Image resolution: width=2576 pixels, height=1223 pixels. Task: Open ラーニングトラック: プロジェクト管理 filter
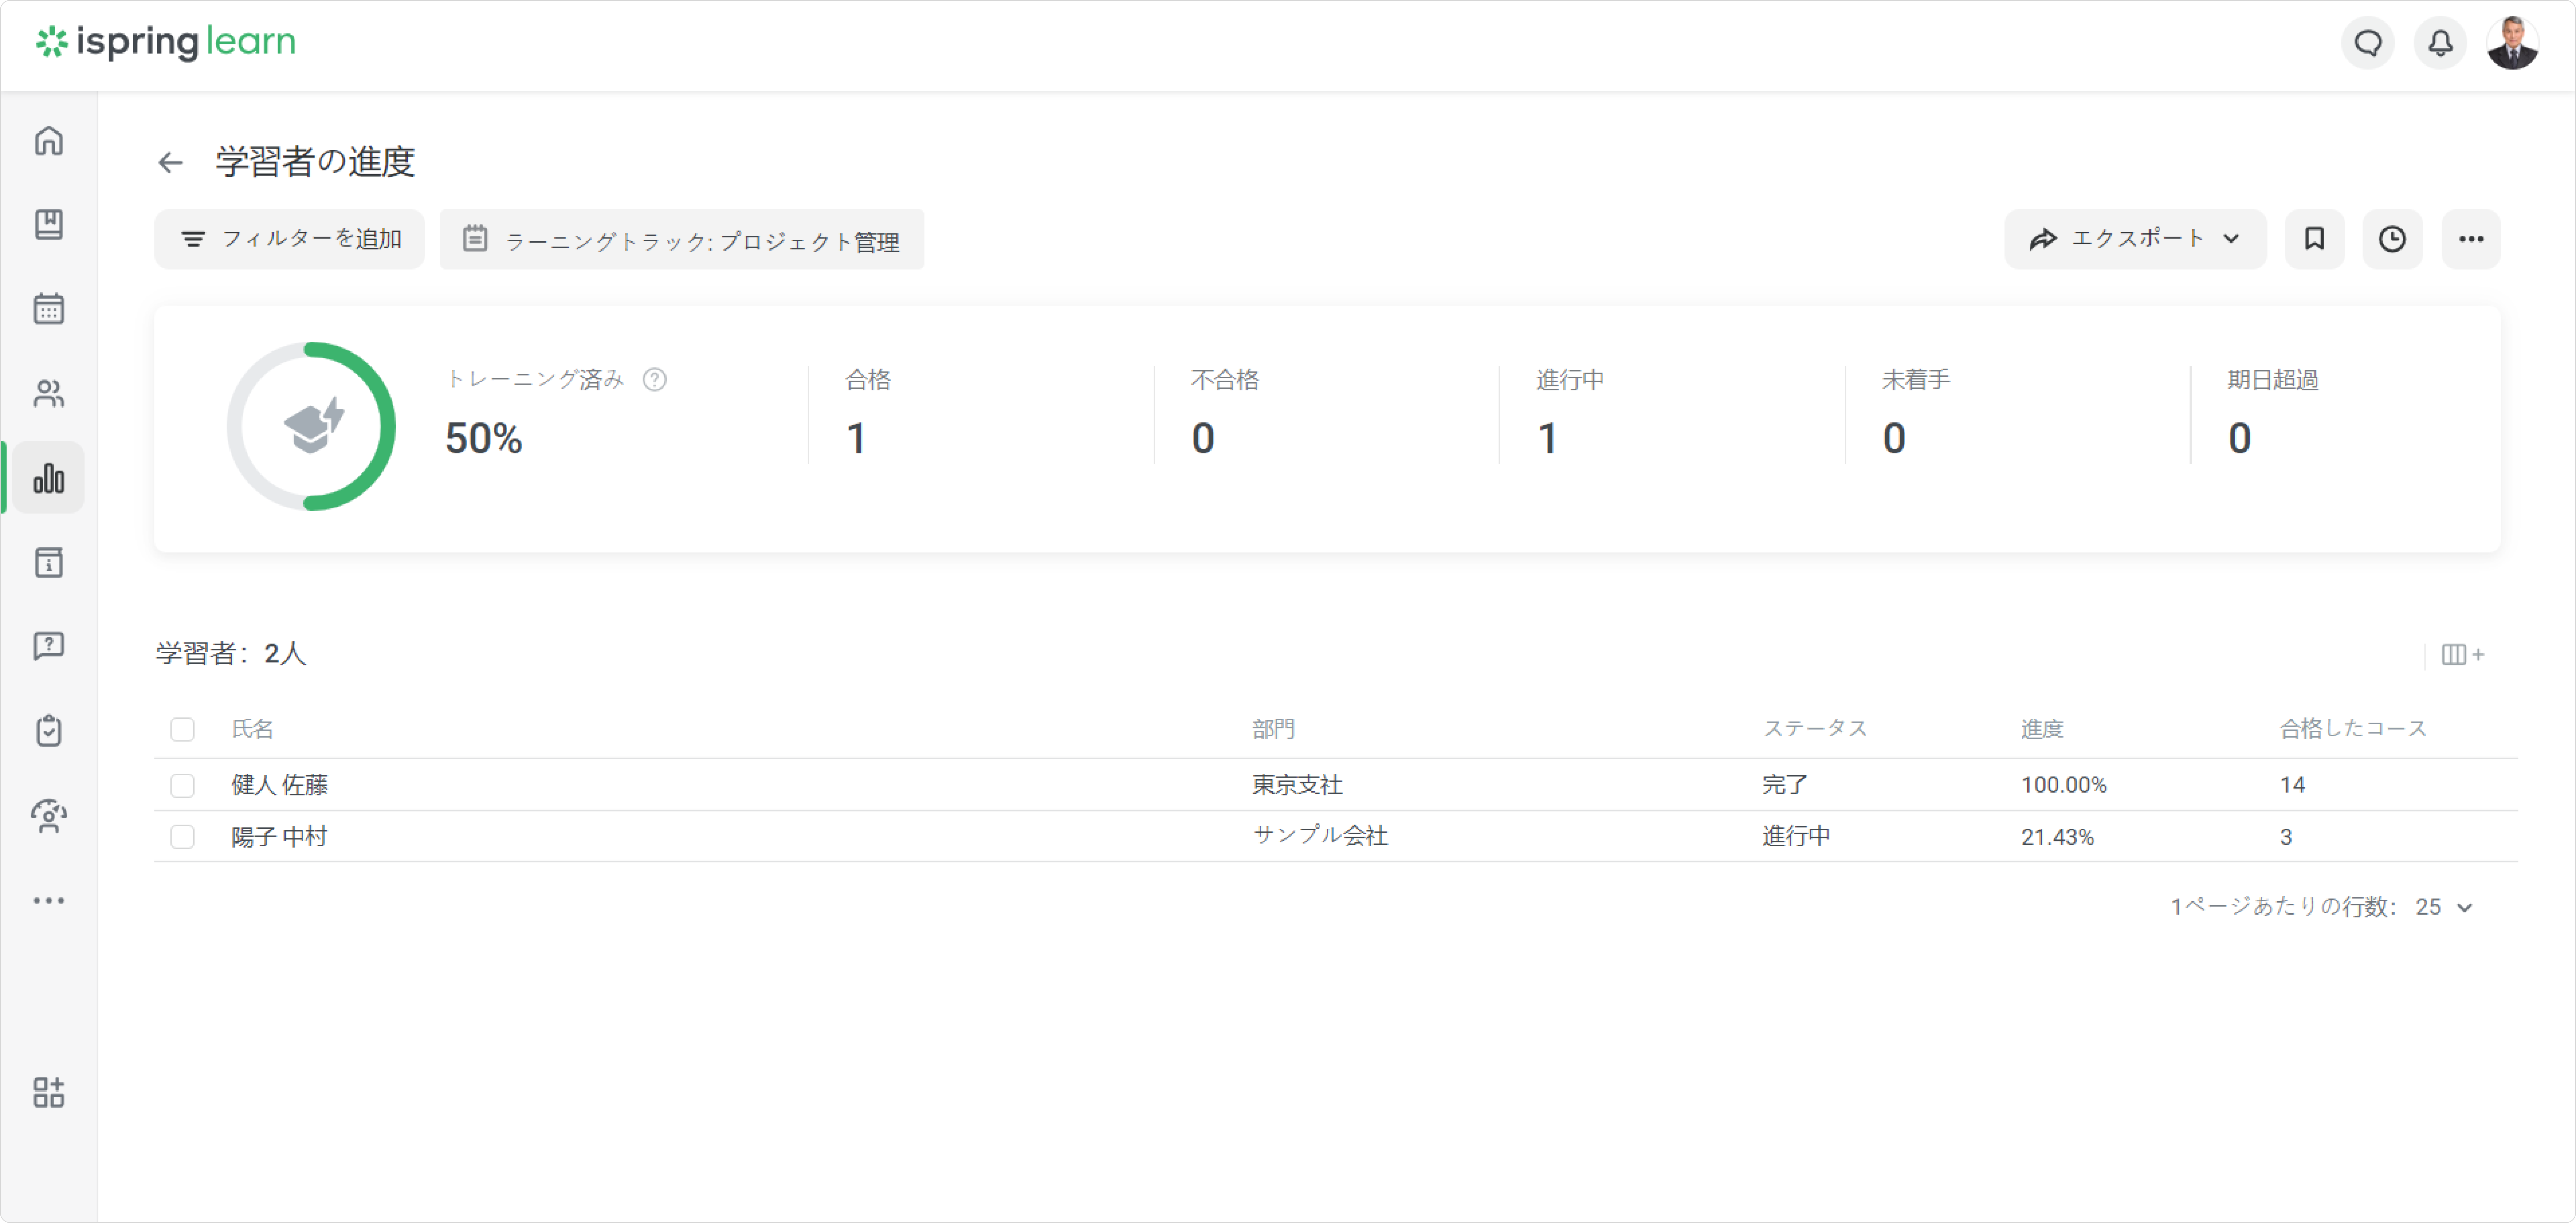pos(682,239)
